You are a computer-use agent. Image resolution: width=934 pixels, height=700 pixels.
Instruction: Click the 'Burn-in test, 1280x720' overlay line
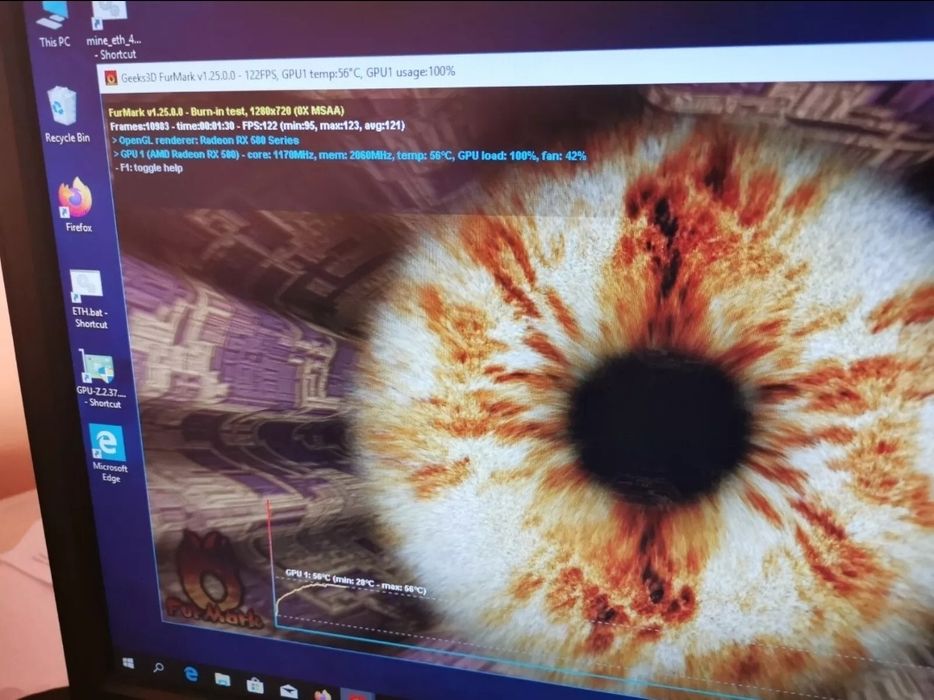226,111
